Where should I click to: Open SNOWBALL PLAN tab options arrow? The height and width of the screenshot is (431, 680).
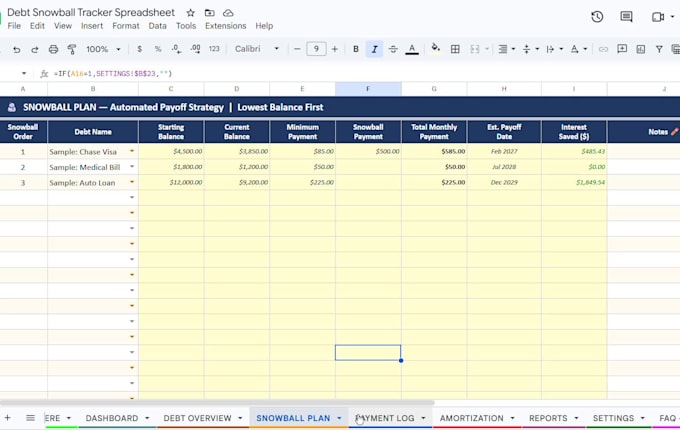[339, 418]
